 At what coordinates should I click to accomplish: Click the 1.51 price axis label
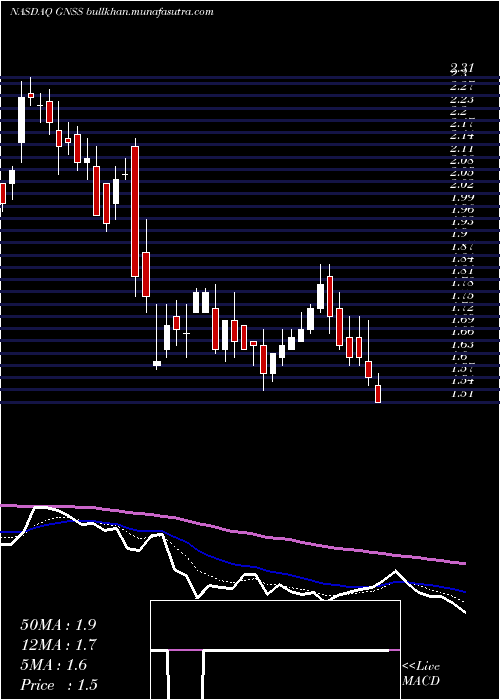[462, 393]
